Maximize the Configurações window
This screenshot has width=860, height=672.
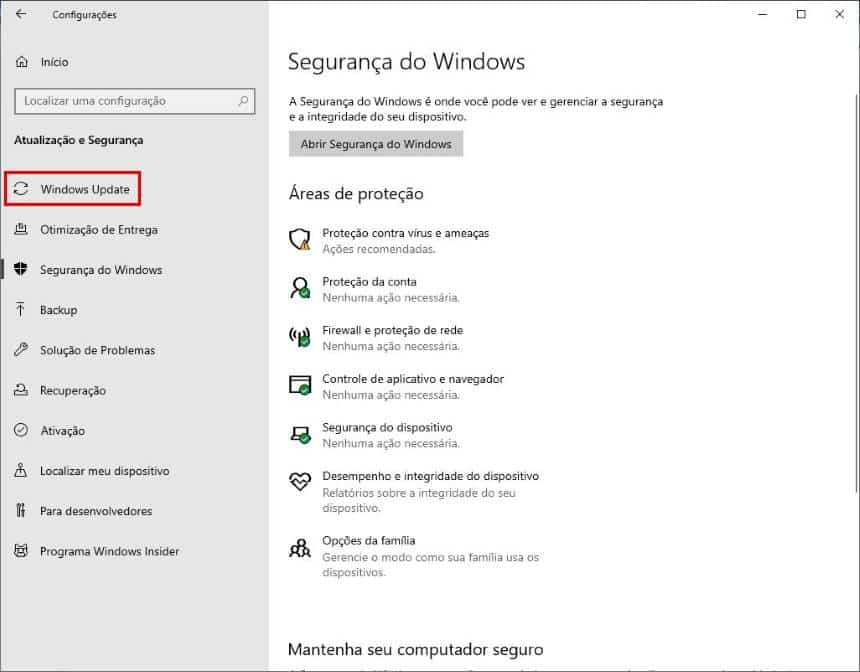point(801,14)
